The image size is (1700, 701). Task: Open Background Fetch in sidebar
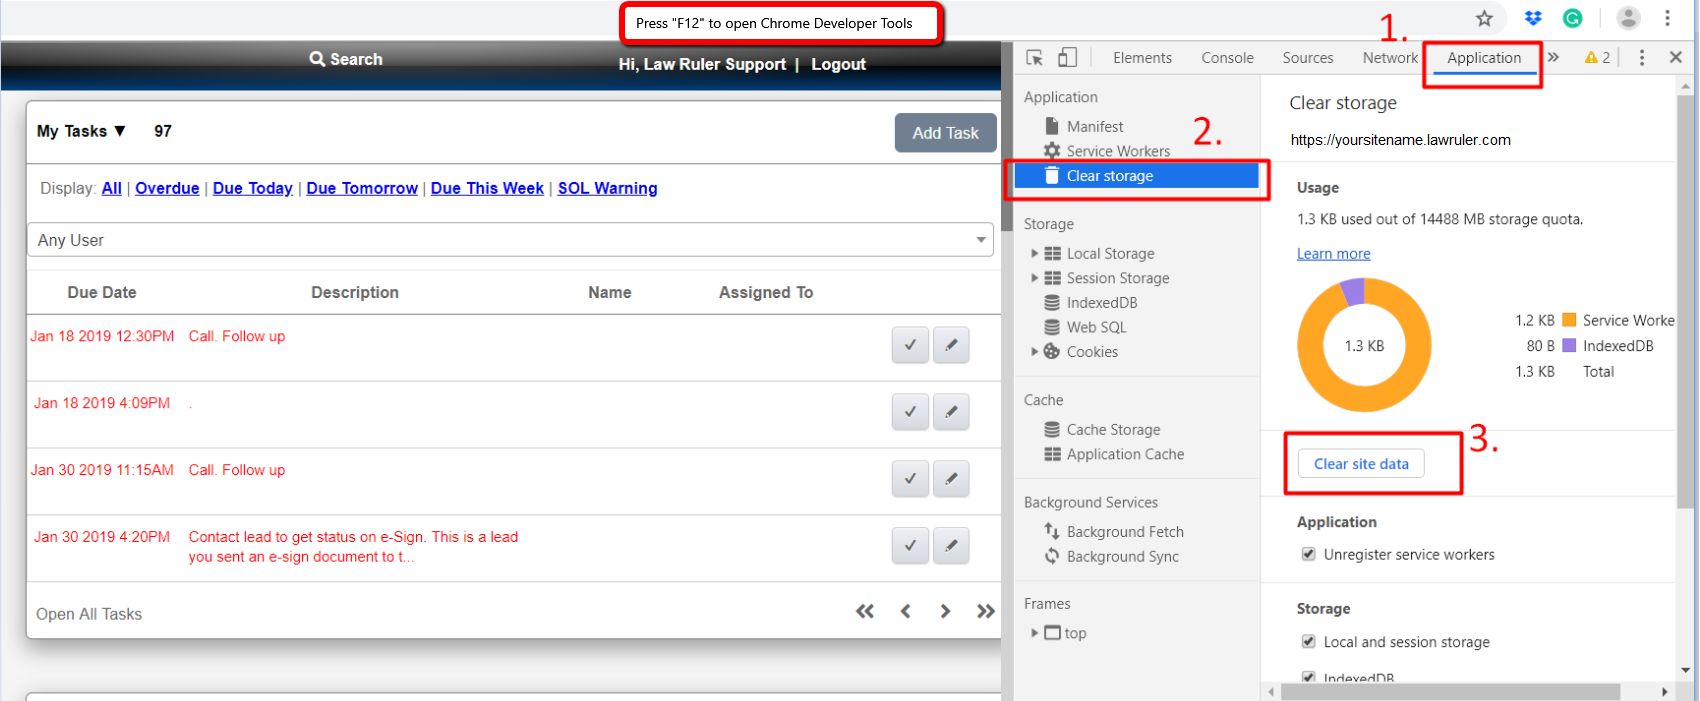pos(1125,532)
